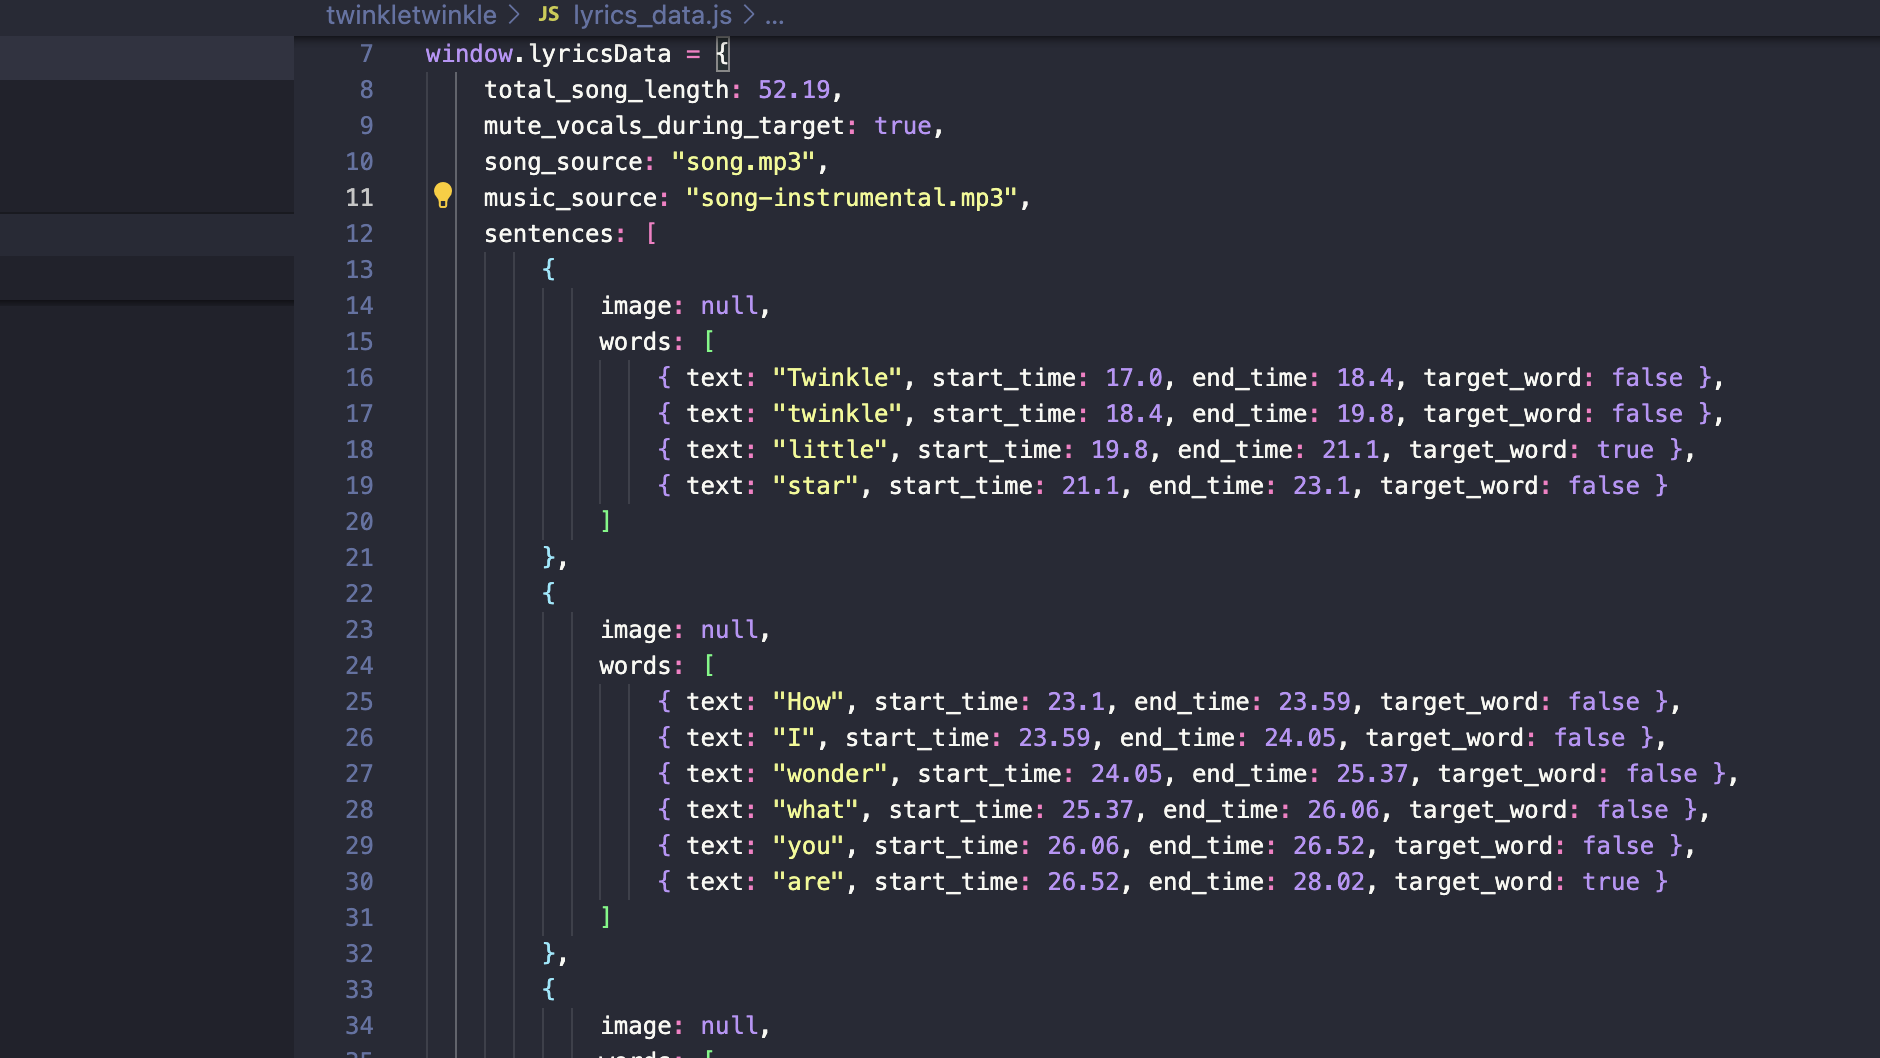The width and height of the screenshot is (1880, 1058).
Task: Click the JS file icon in breadcrumb
Action: pyautogui.click(x=549, y=14)
